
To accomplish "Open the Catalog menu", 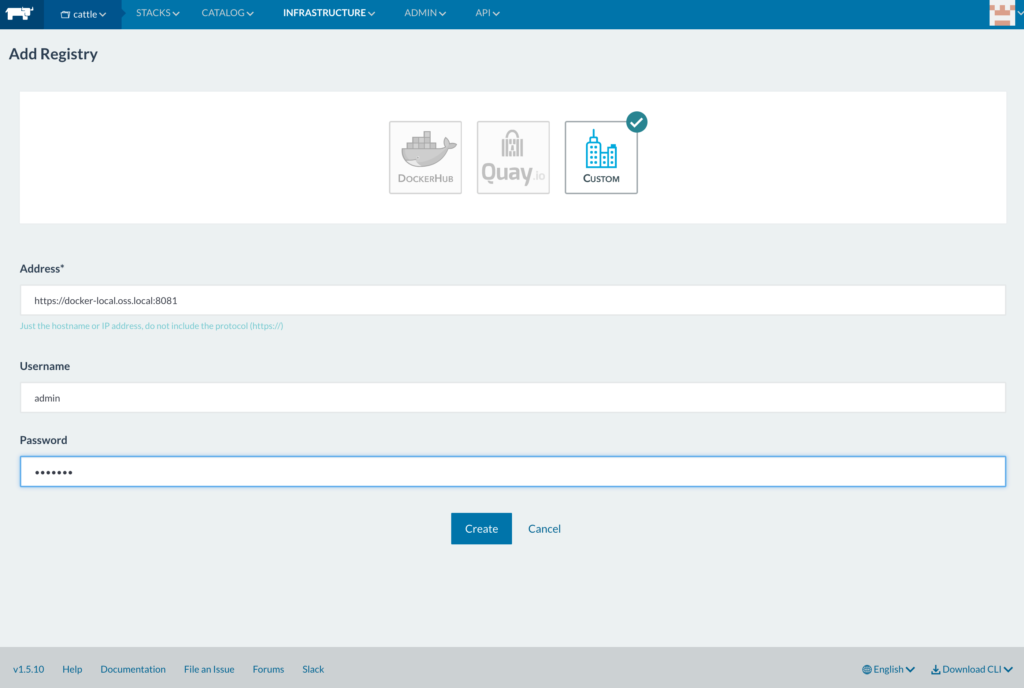I will pos(227,13).
